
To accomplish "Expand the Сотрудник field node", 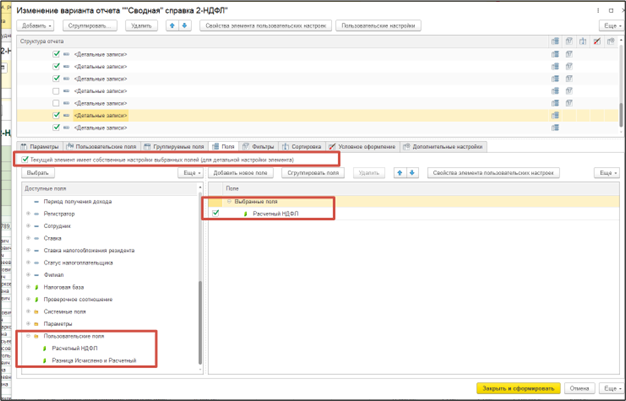I will click(x=28, y=226).
